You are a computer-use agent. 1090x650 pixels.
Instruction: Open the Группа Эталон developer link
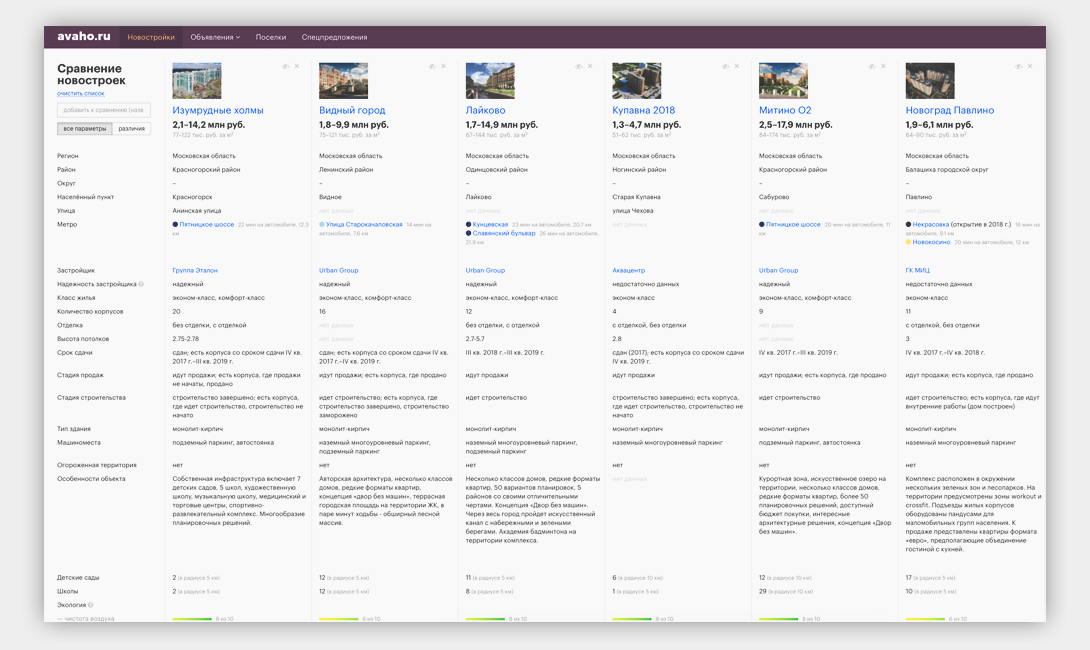pyautogui.click(x=195, y=270)
